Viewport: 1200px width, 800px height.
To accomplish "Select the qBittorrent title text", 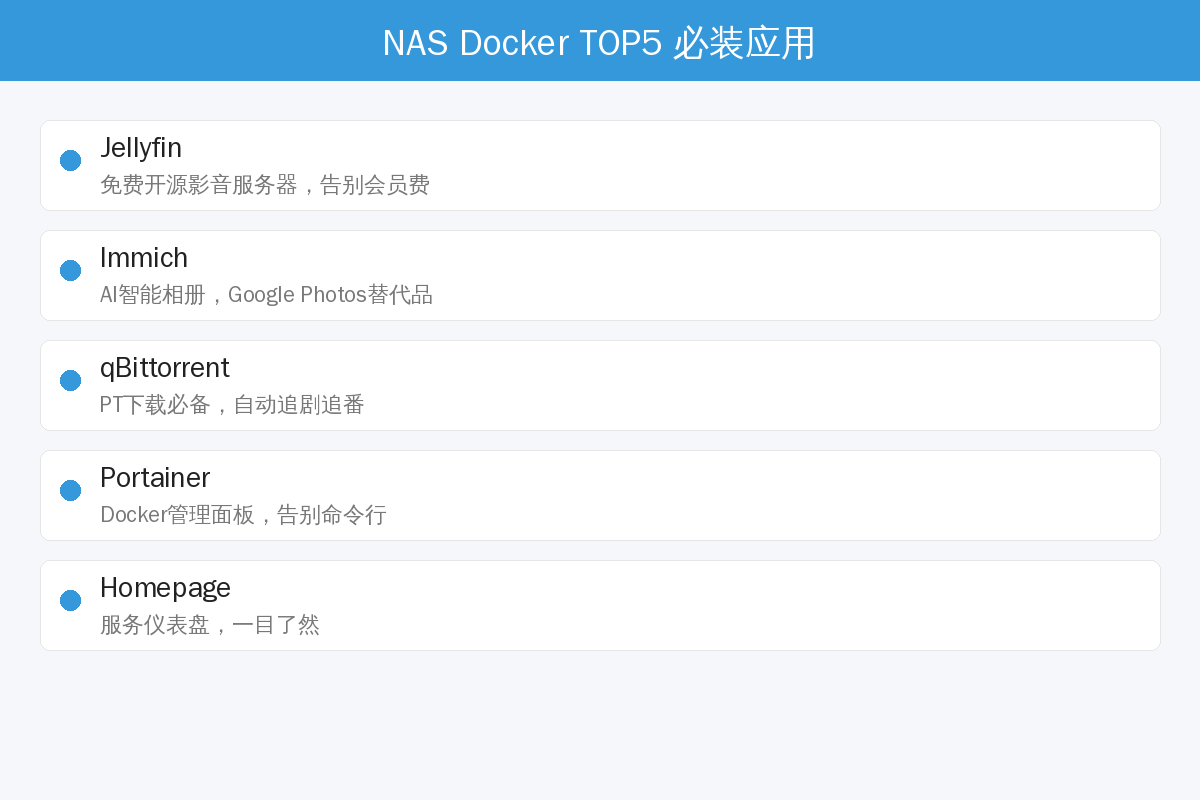I will 165,368.
